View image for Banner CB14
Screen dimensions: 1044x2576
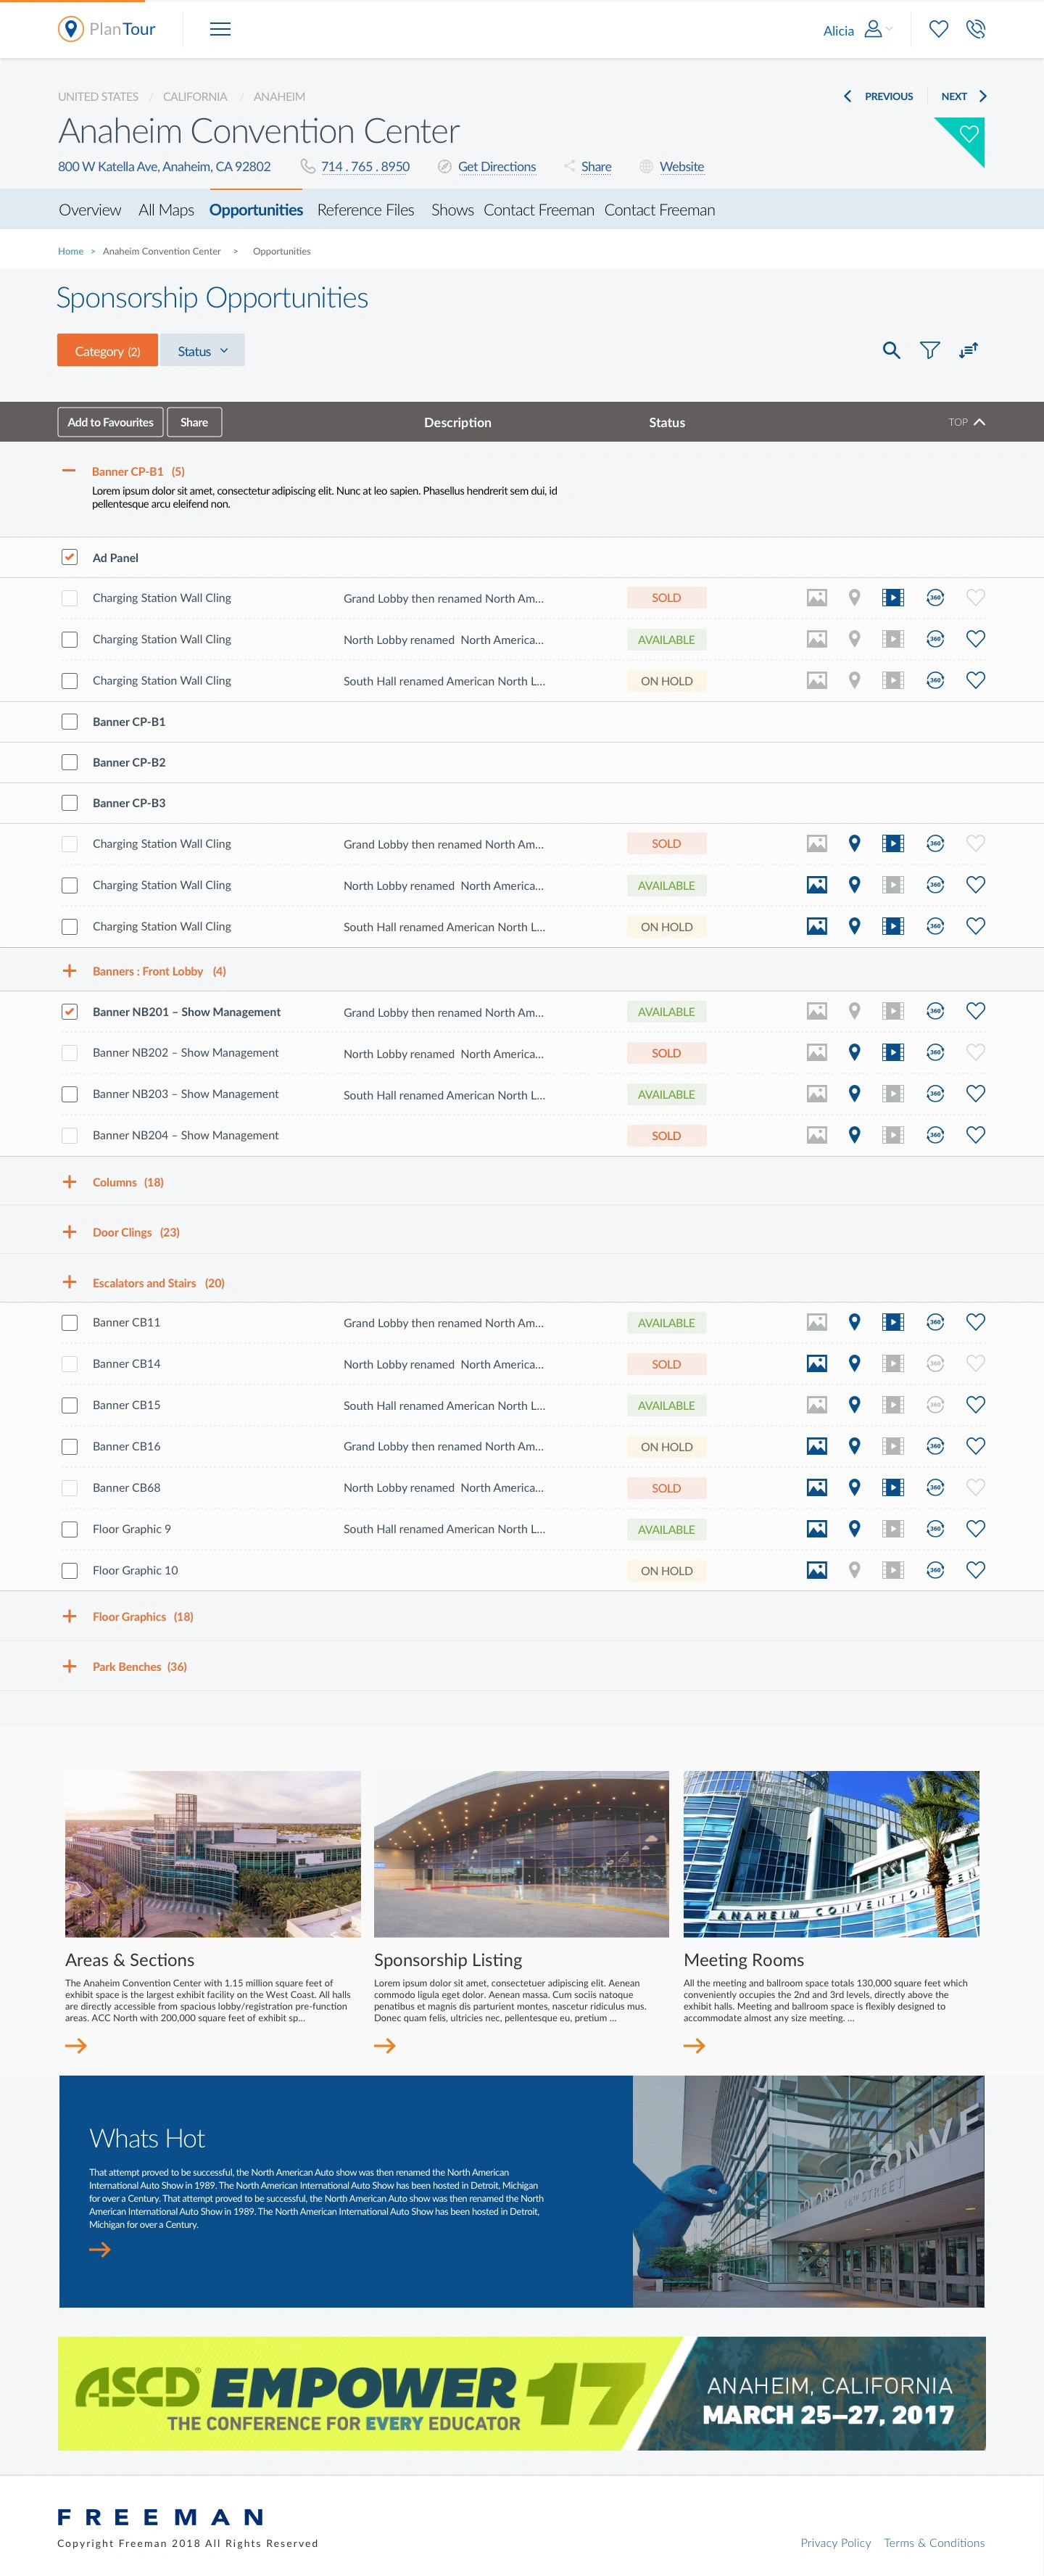tap(817, 1363)
